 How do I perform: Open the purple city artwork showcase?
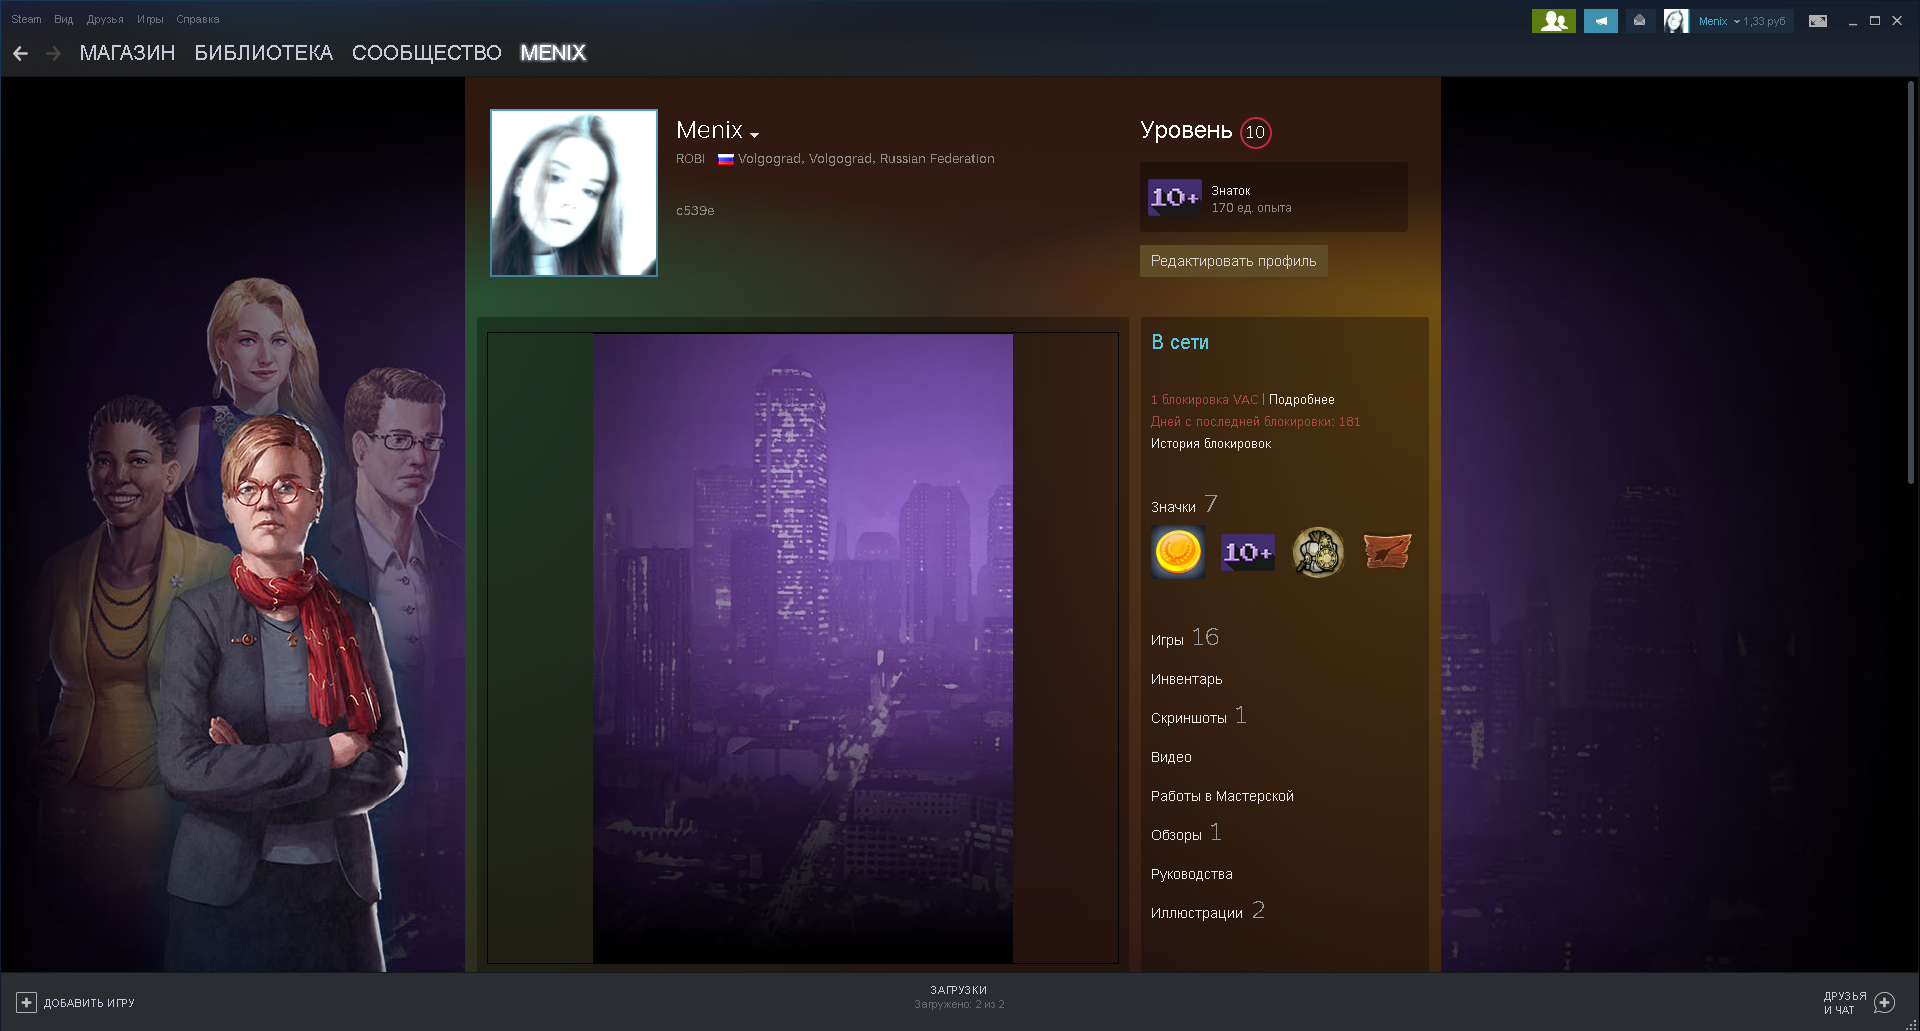(803, 648)
